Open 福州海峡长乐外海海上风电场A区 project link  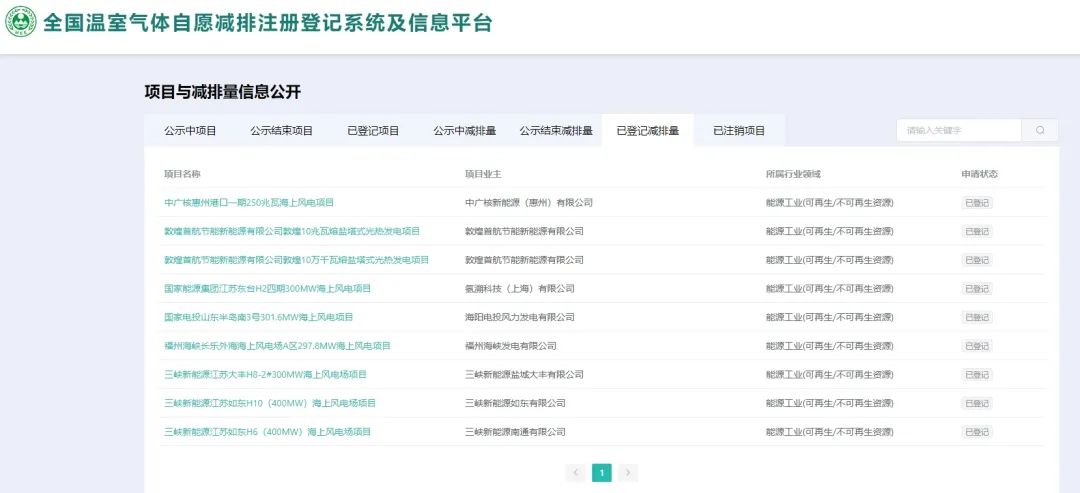click(x=278, y=346)
